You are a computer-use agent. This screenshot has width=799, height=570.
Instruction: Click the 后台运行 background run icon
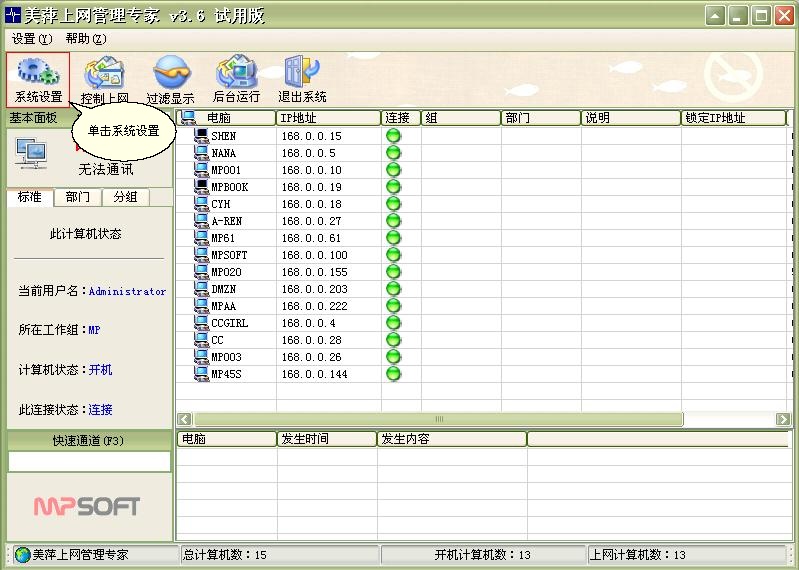pyautogui.click(x=236, y=79)
